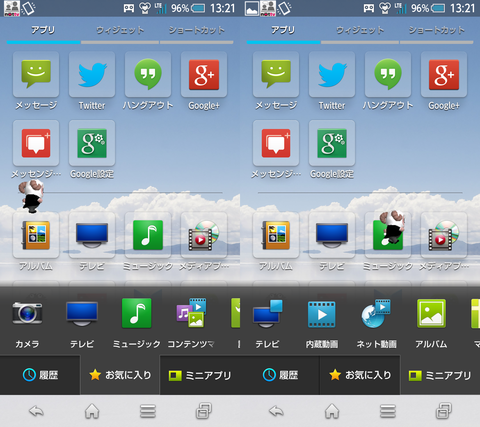Switch to ウィジェット tab in right screen

click(x=360, y=31)
